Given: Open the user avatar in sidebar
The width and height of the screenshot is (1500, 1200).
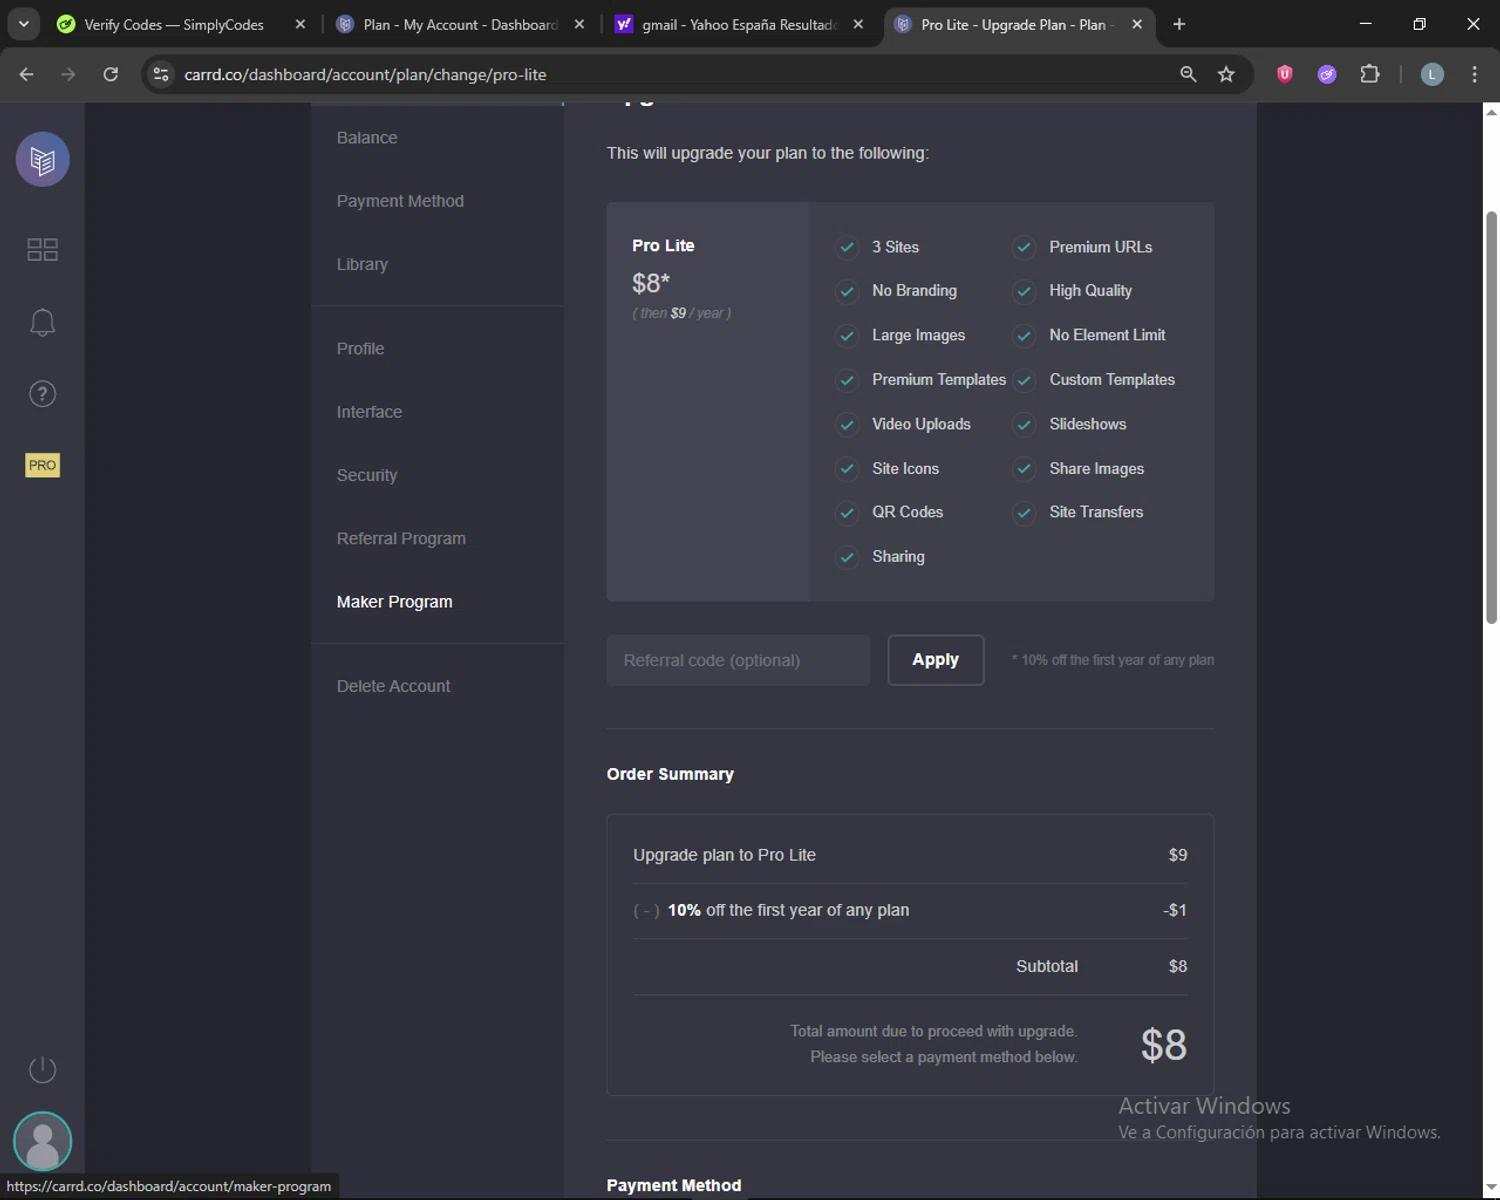Looking at the screenshot, I should (42, 1141).
